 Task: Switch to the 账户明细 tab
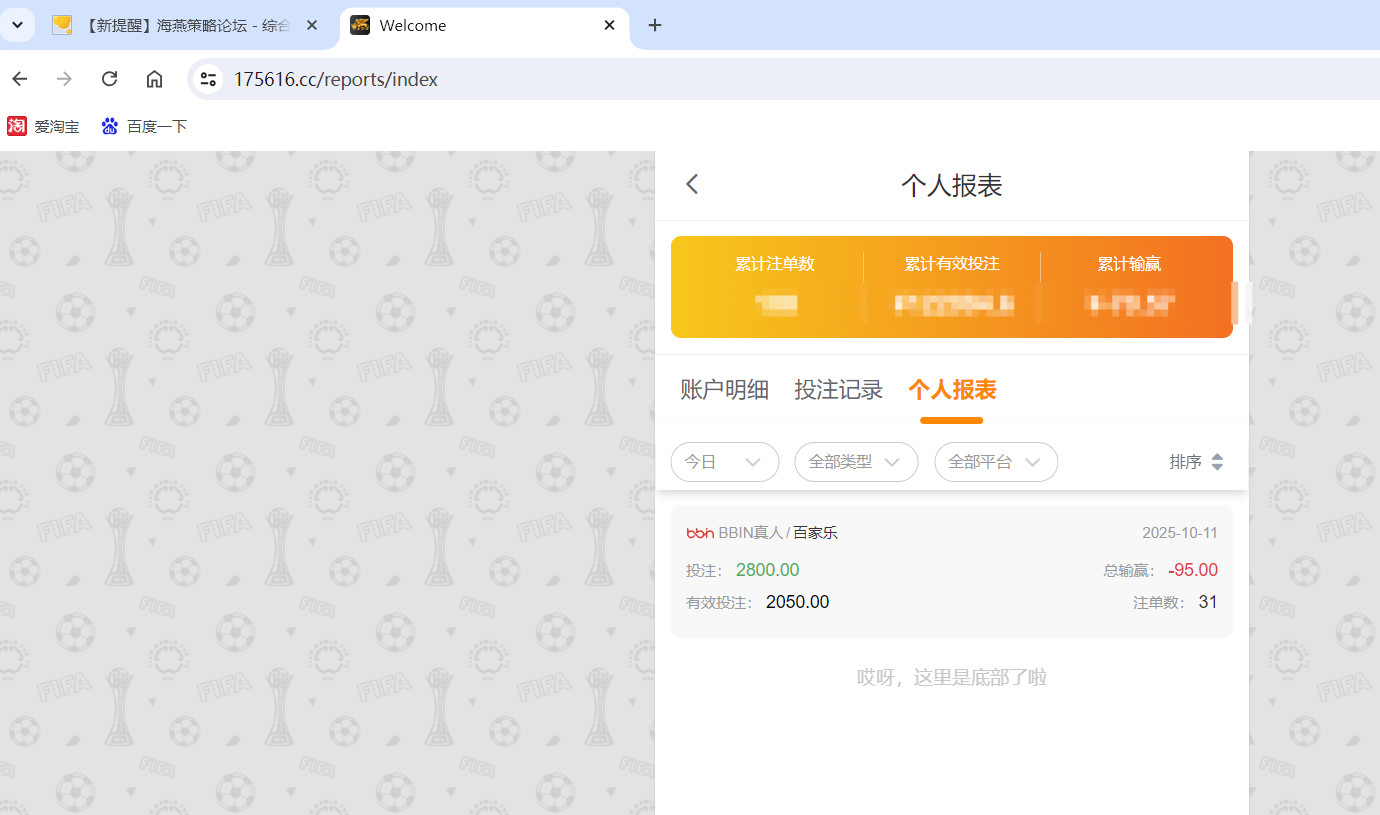click(x=724, y=389)
